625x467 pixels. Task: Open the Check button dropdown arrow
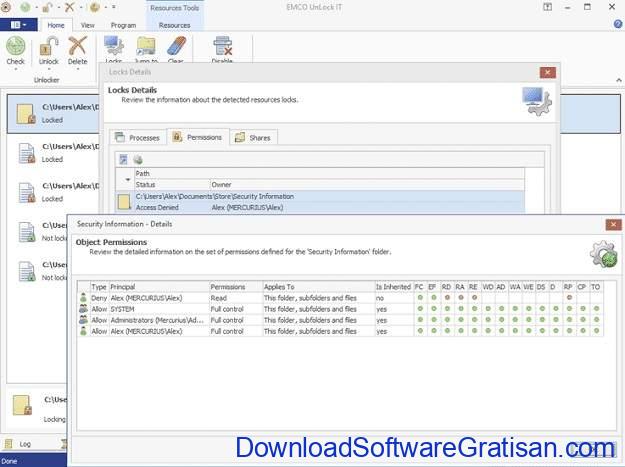[x=16, y=69]
